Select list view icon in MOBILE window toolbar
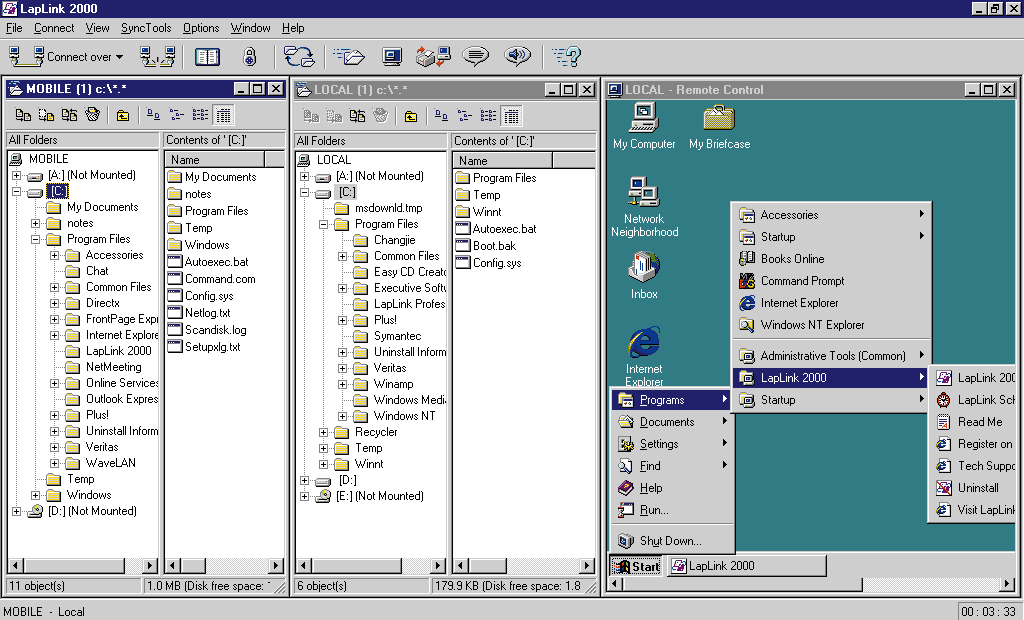 tap(200, 116)
